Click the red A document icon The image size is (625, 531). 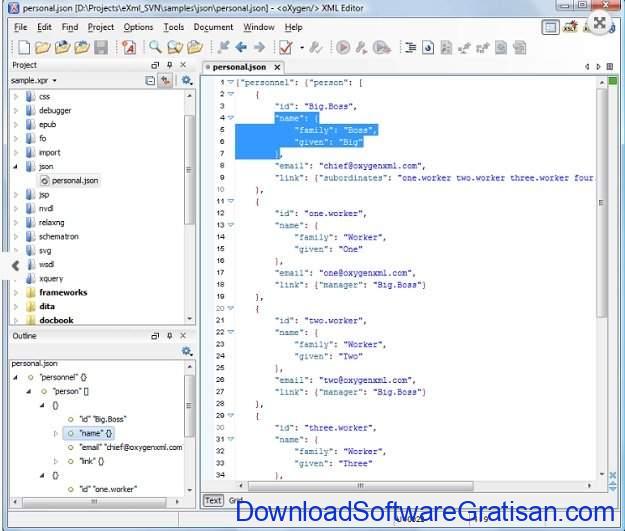pyautogui.click(x=128, y=48)
